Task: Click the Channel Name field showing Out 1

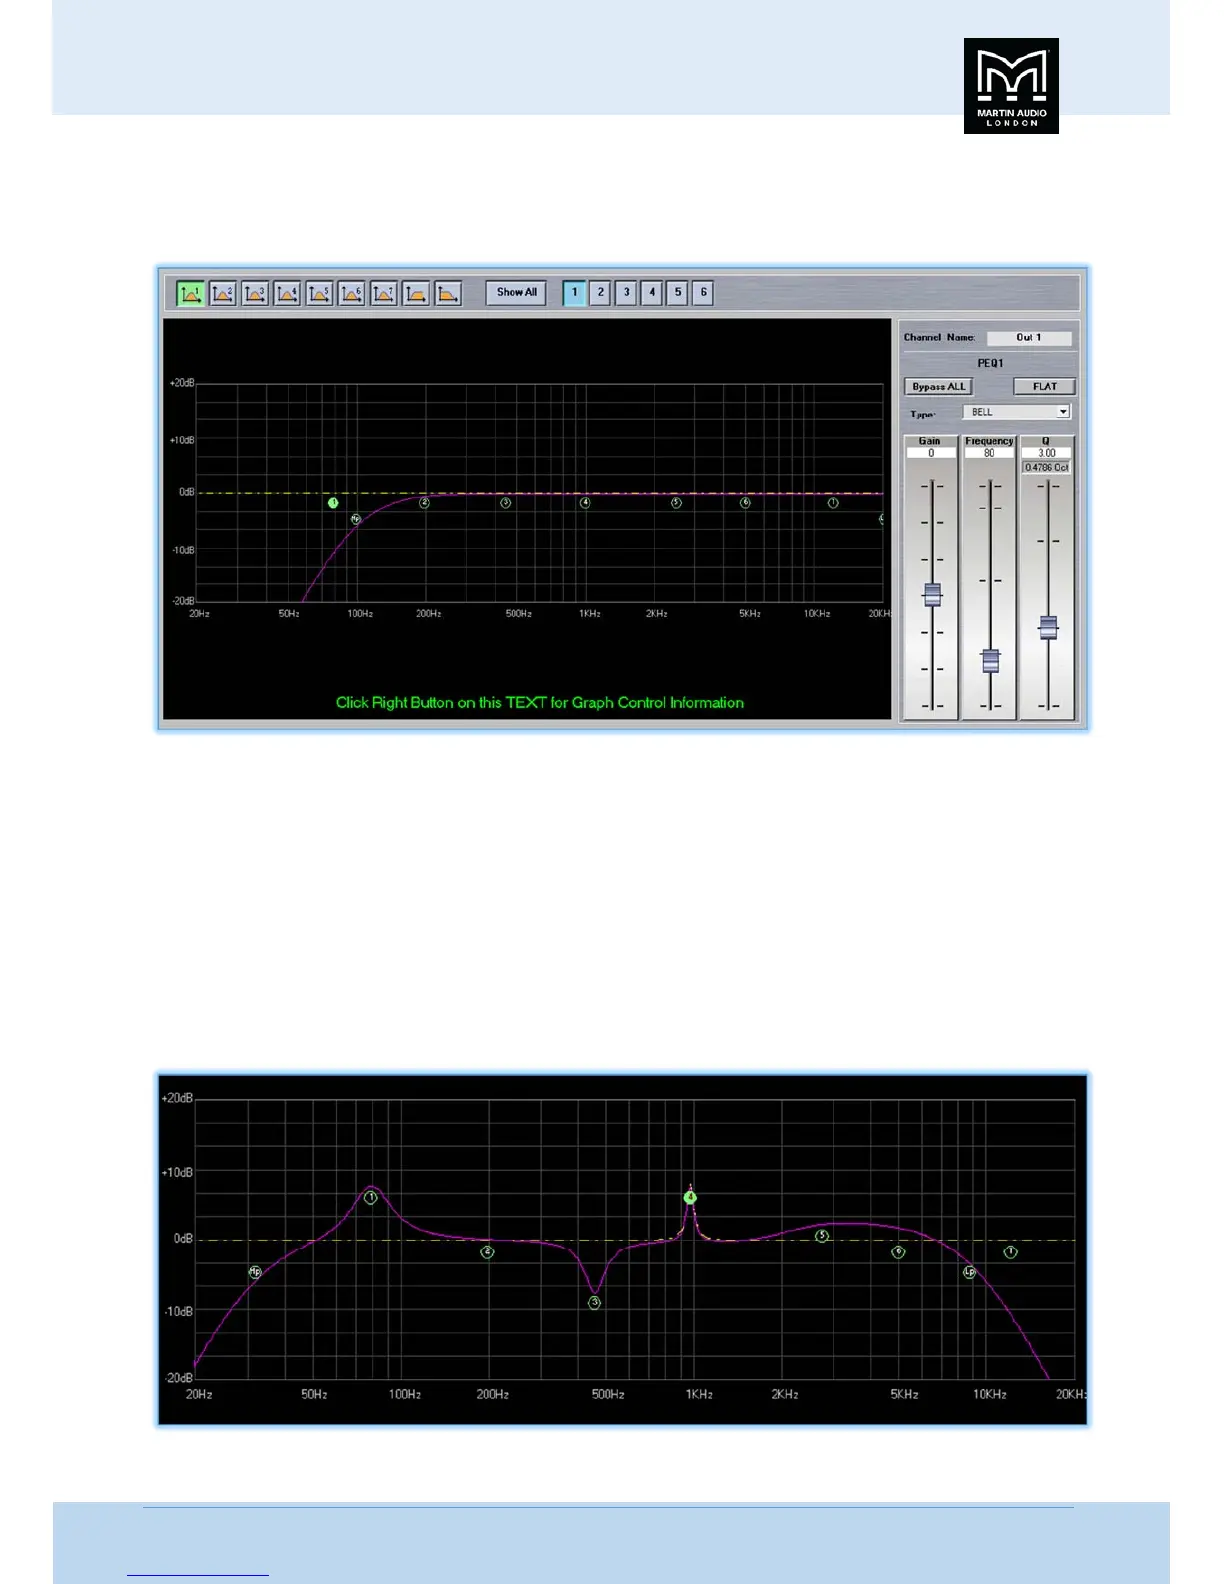Action: click(x=1029, y=338)
